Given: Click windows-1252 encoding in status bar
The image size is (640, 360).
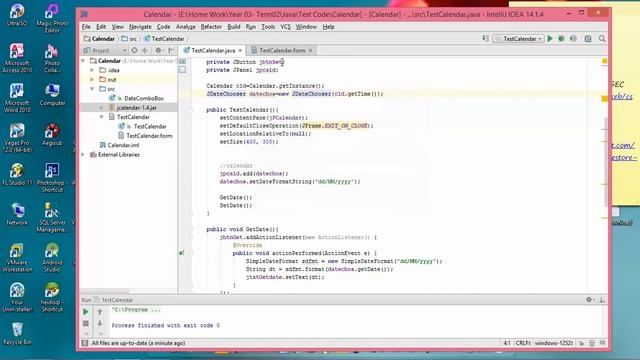Looking at the screenshot, I should 554,343.
